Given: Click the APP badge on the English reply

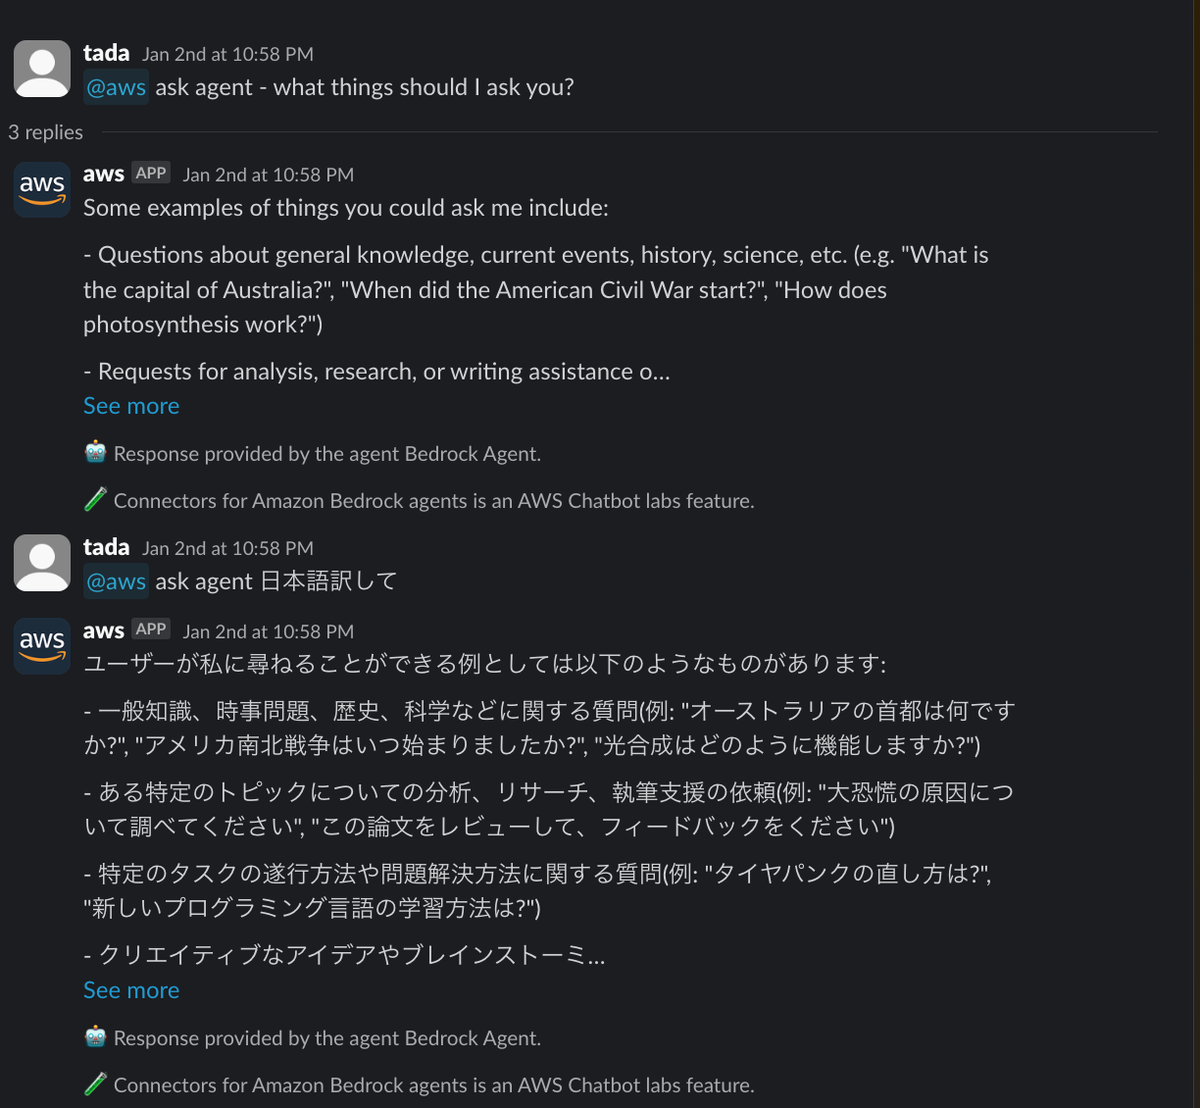Looking at the screenshot, I should tap(151, 173).
